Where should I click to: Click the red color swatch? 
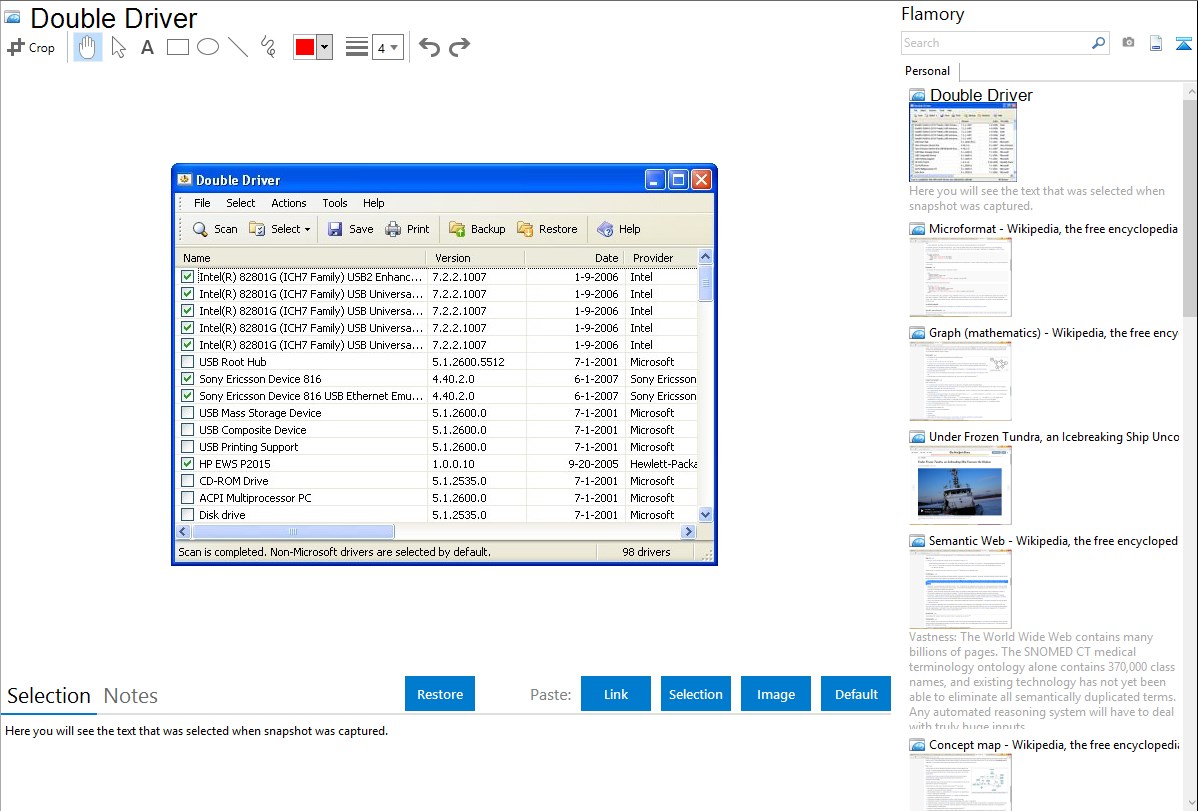(305, 47)
